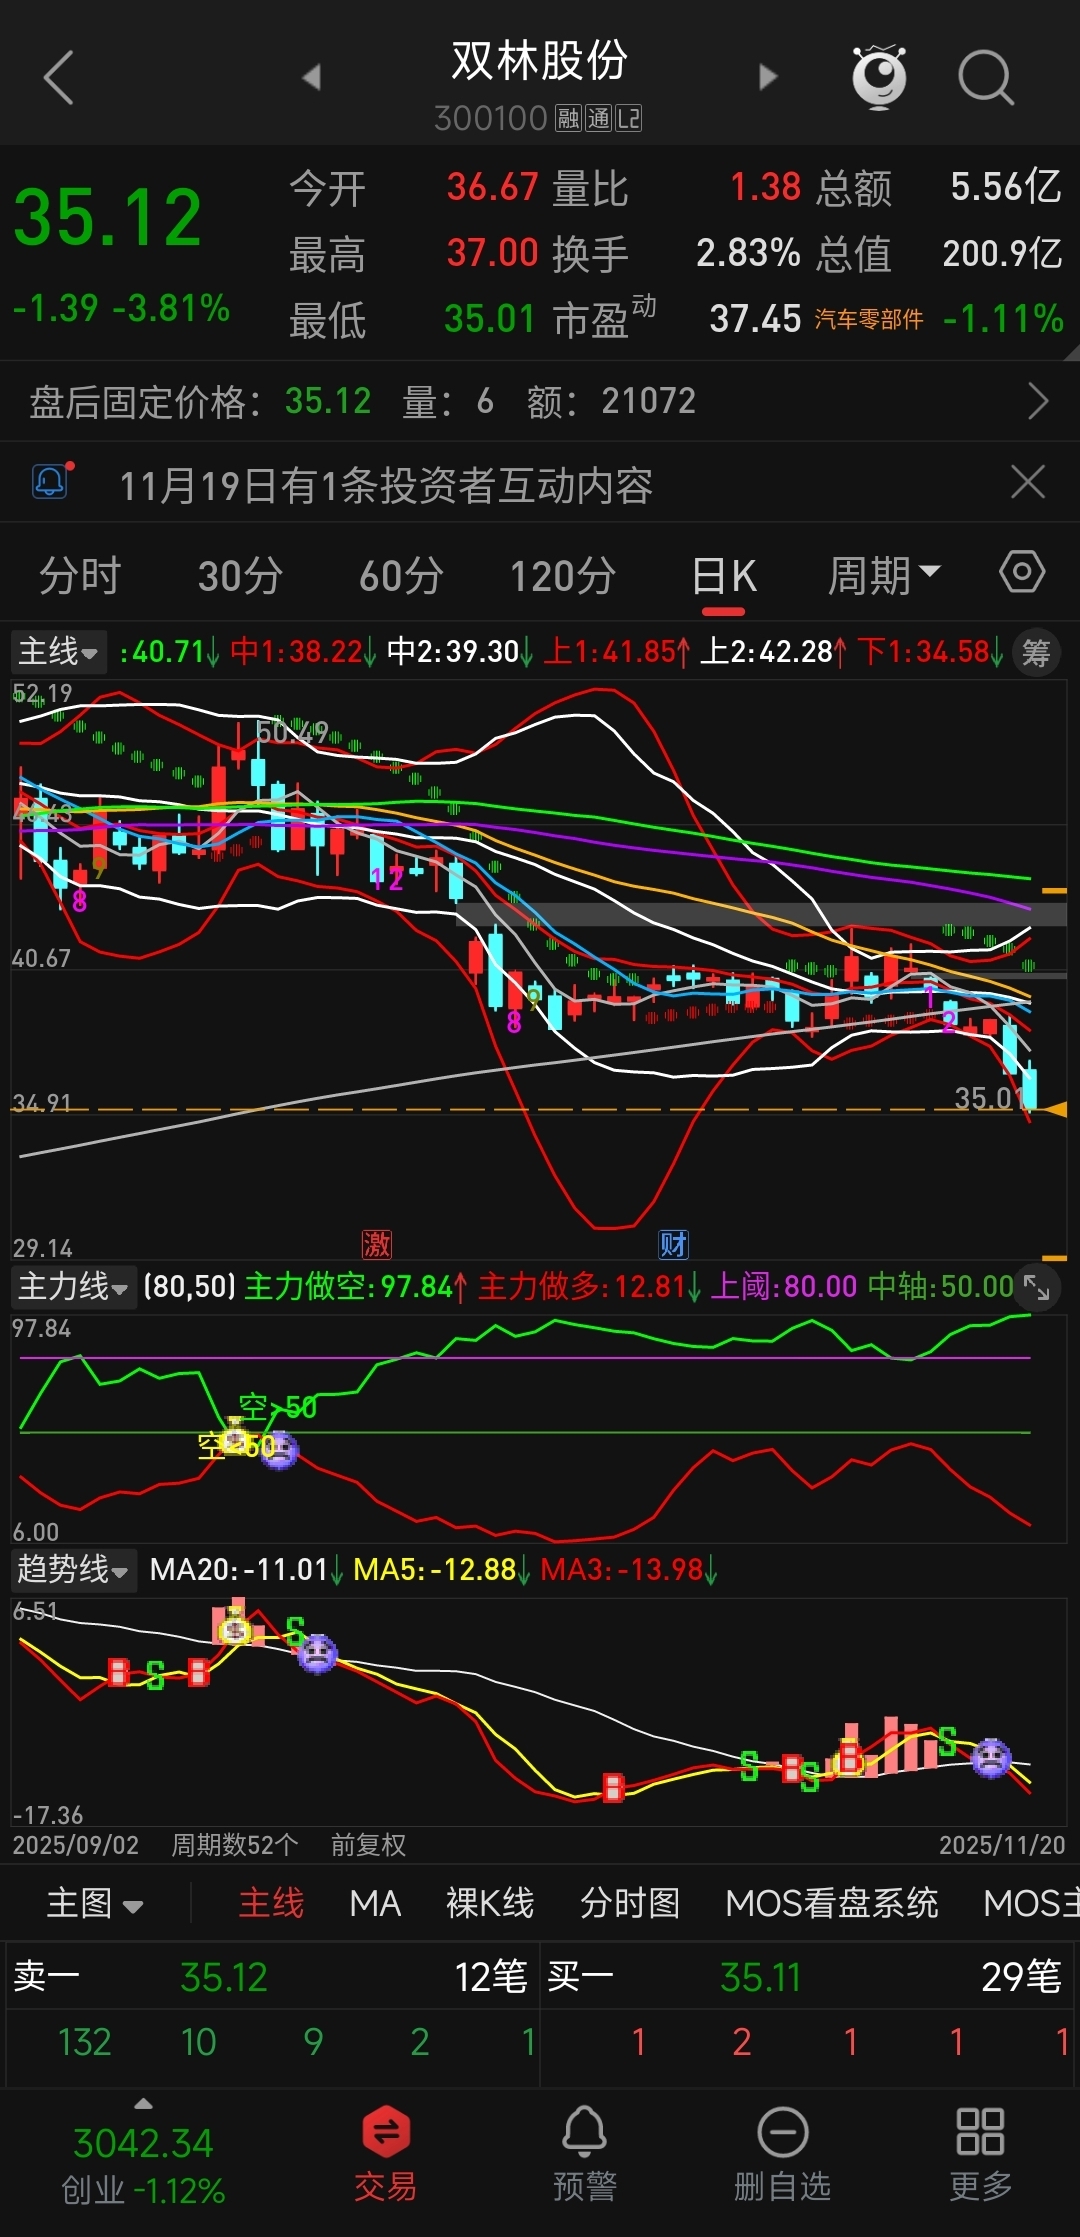Screen dimensions: 1080x2237
Task: Tap the 激 marker on chart
Action: tap(377, 1244)
